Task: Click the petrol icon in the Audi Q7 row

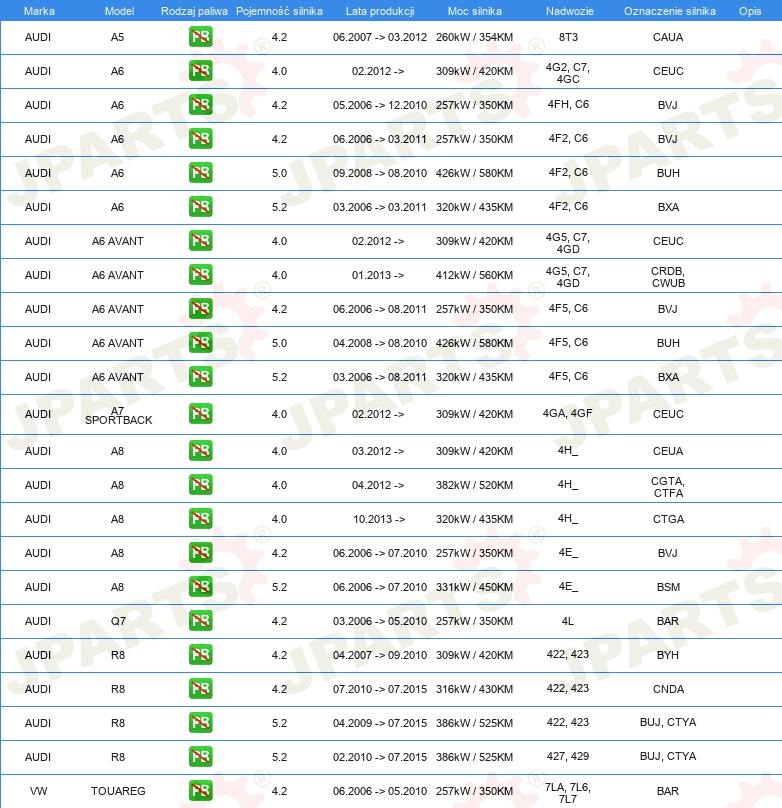Action: (200, 621)
